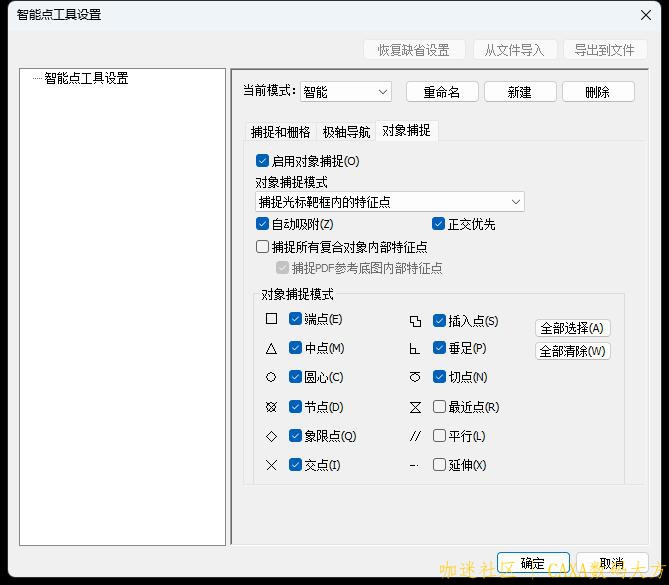Click 全部清除(W) to clear all snaps
Screen dimensions: 669x585
pos(573,351)
